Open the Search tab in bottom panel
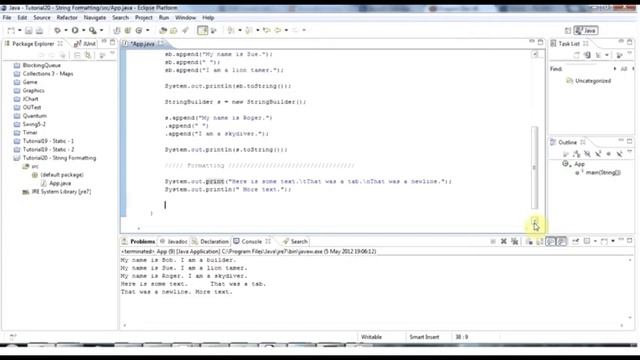 click(295, 242)
